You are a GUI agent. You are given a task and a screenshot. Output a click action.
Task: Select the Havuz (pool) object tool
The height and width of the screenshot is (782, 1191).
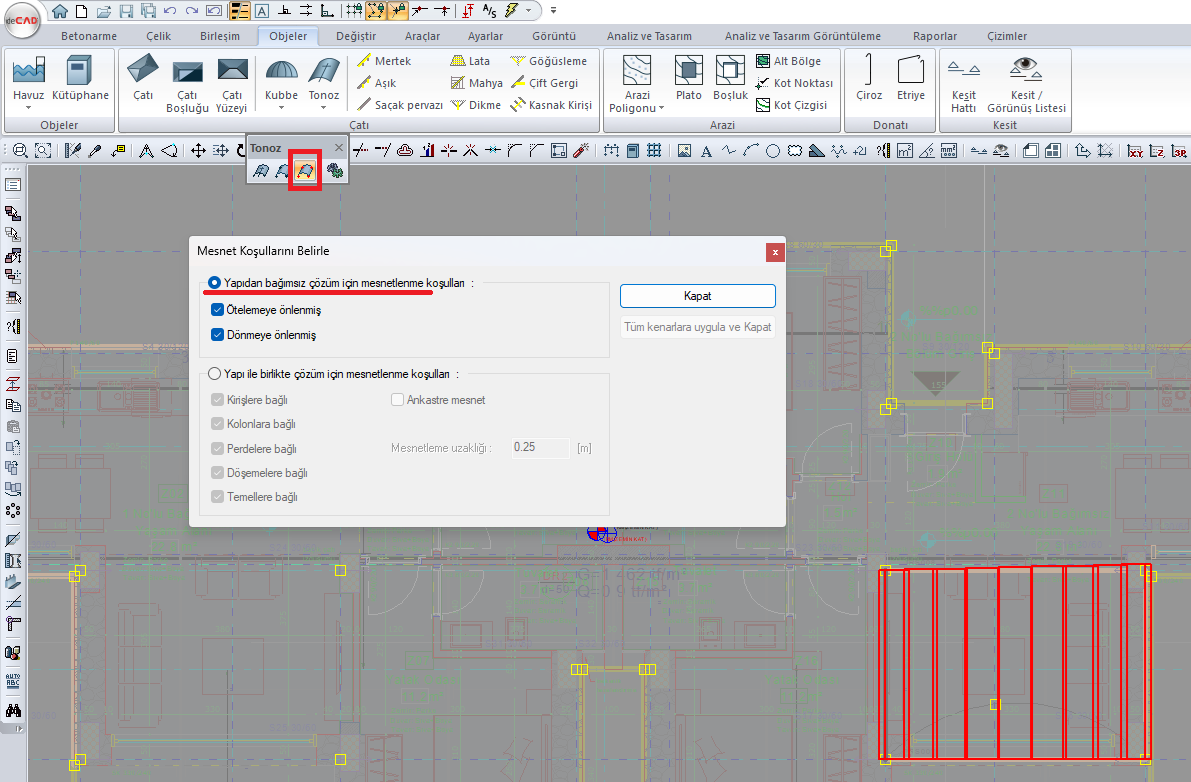click(28, 78)
